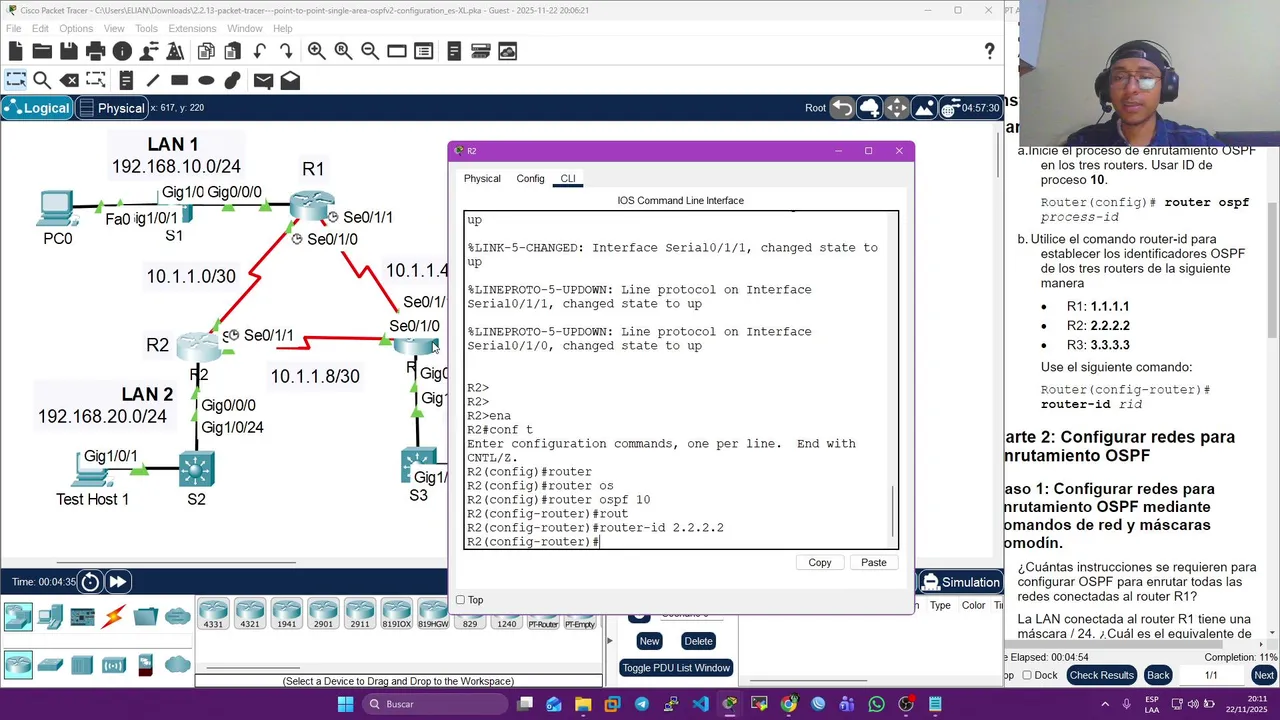Image resolution: width=1280 pixels, height=720 pixels.
Task: Add a Simple PDU envelope icon
Action: [x=264, y=80]
